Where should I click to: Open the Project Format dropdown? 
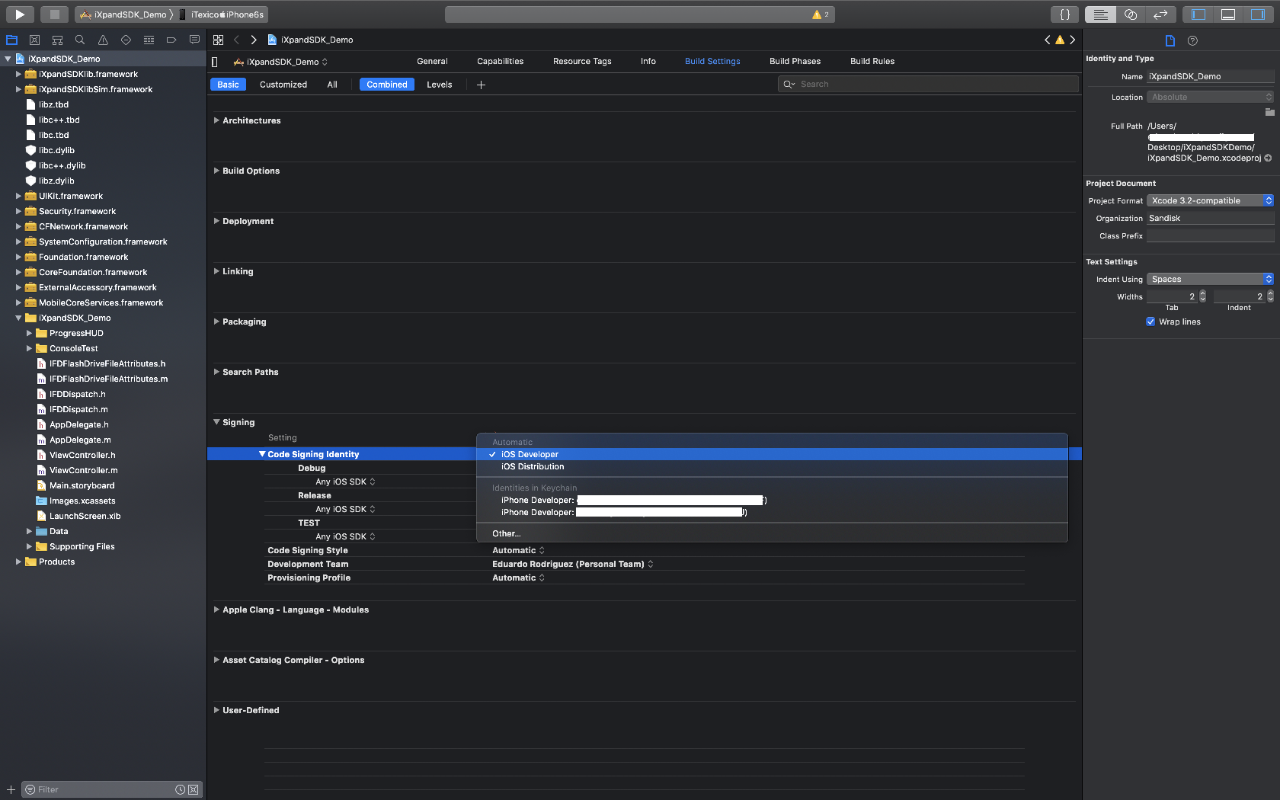[1210, 201]
